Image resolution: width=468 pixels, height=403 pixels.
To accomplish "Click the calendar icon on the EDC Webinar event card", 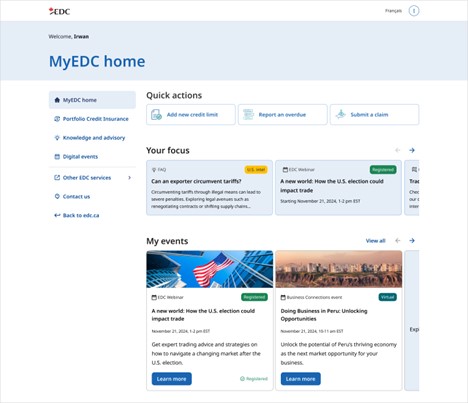I will coord(154,297).
